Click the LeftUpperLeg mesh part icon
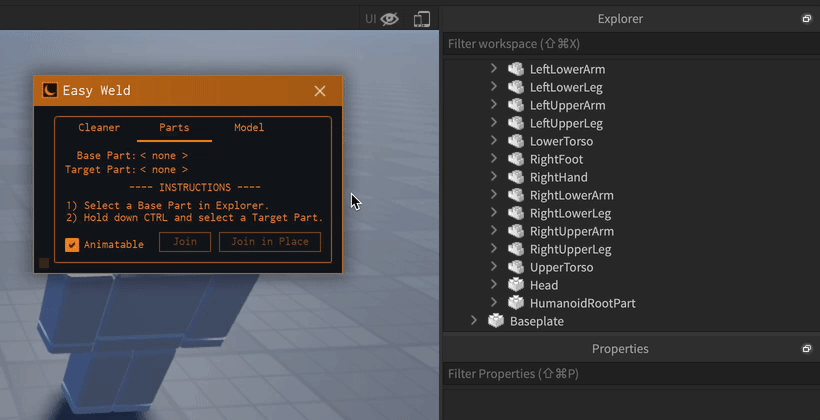This screenshot has height=420, width=820. pos(516,123)
